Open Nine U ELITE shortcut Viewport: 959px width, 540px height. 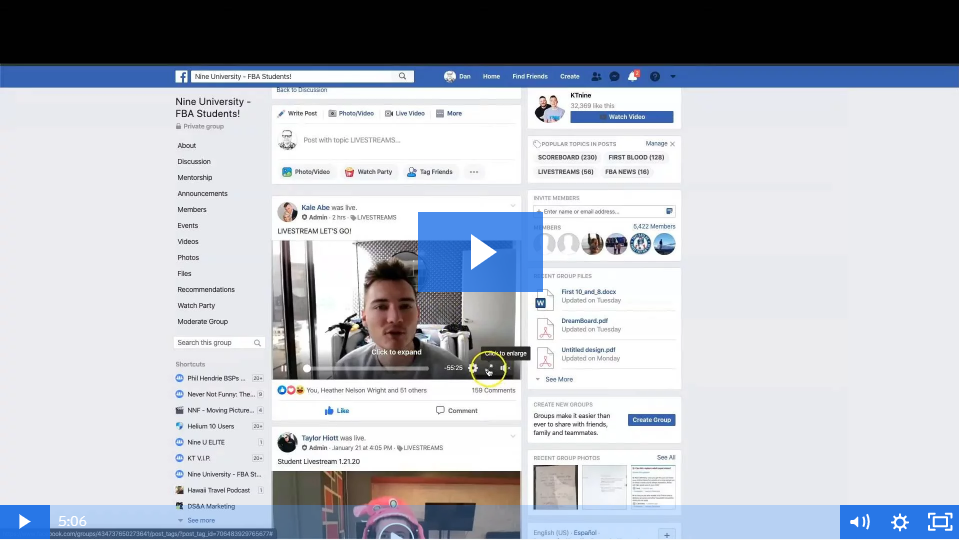pyautogui.click(x=206, y=442)
